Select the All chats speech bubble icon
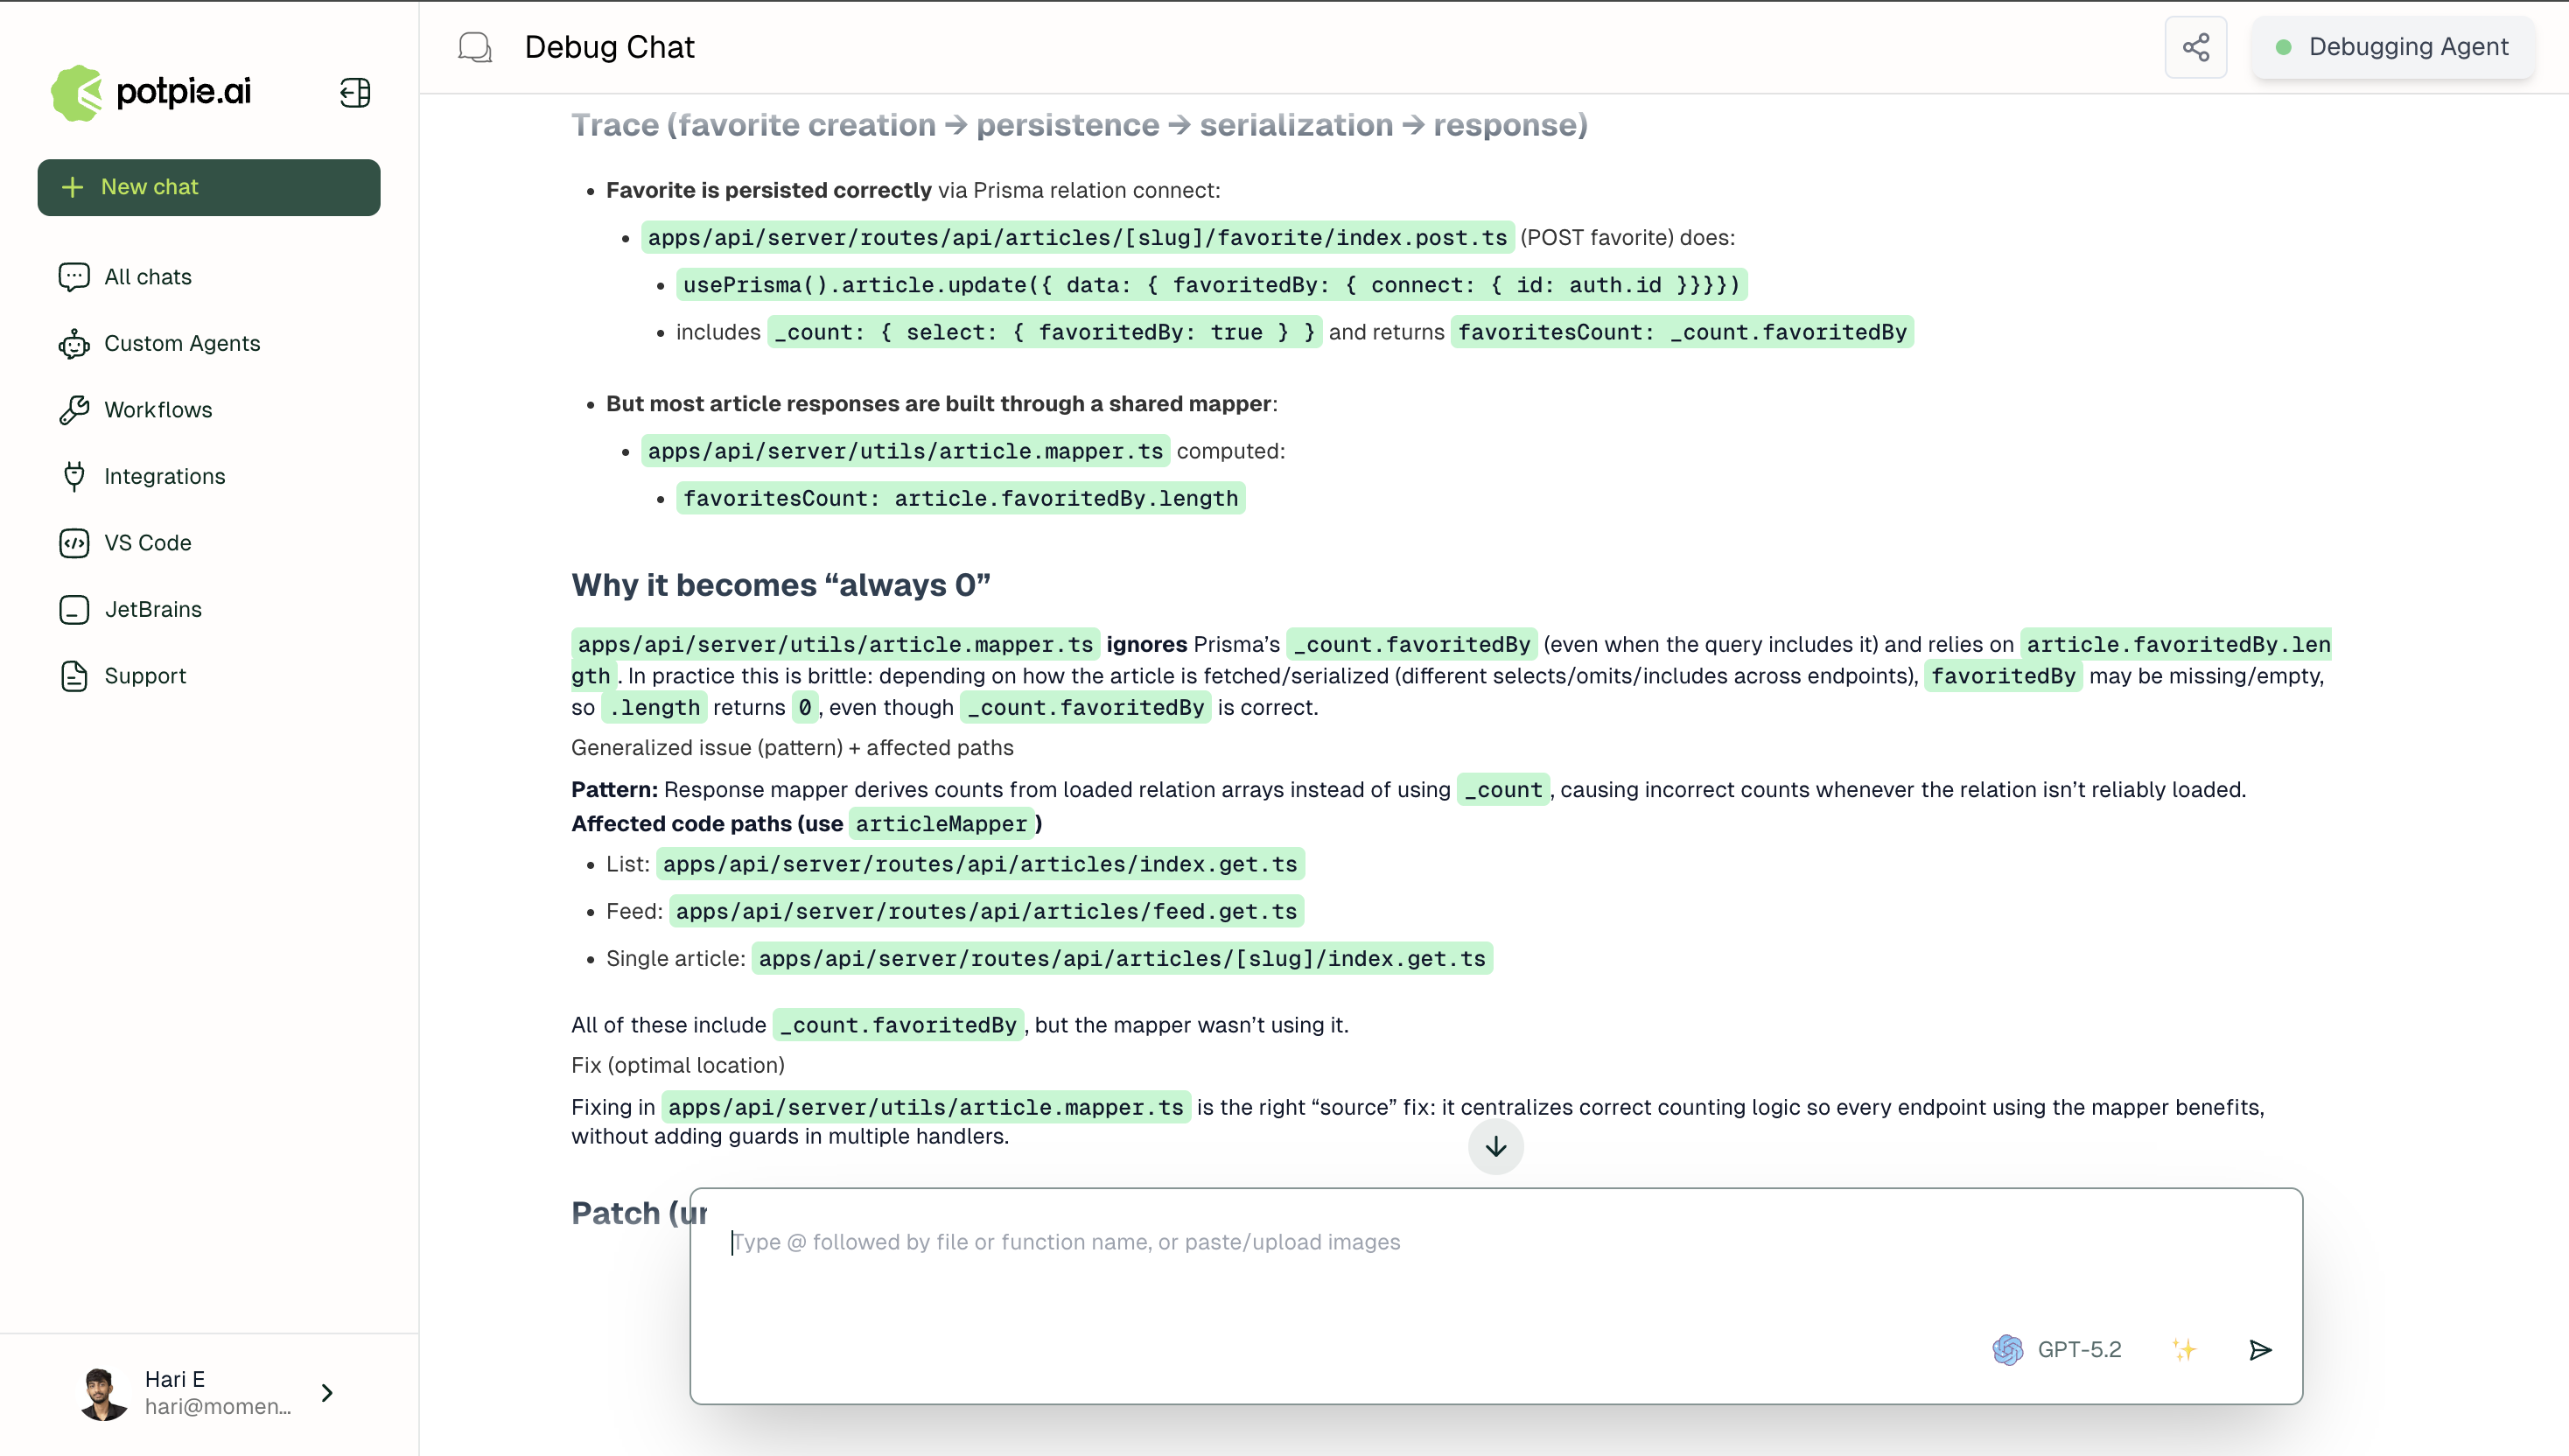The image size is (2569, 1456). pyautogui.click(x=75, y=276)
